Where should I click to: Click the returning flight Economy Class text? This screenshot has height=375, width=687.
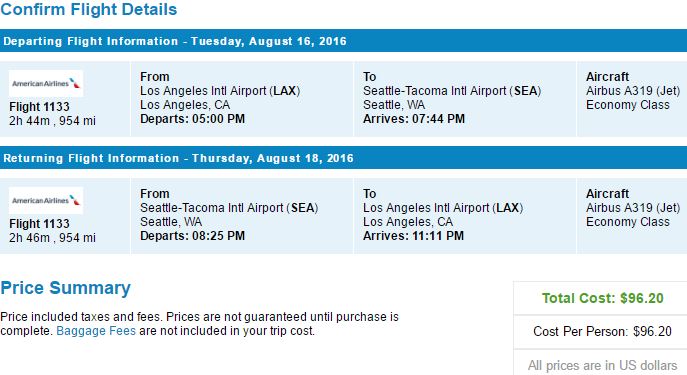[627, 222]
